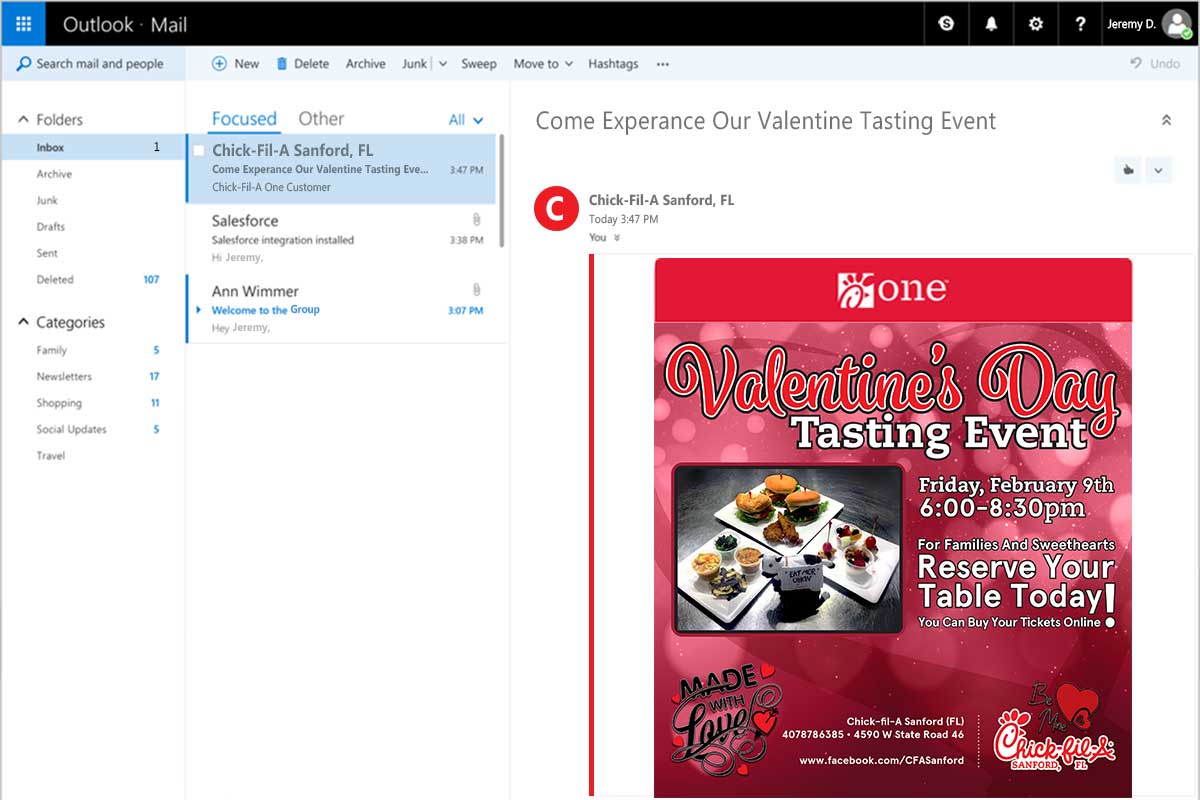
Task: Switch to the Other tab
Action: click(x=321, y=119)
